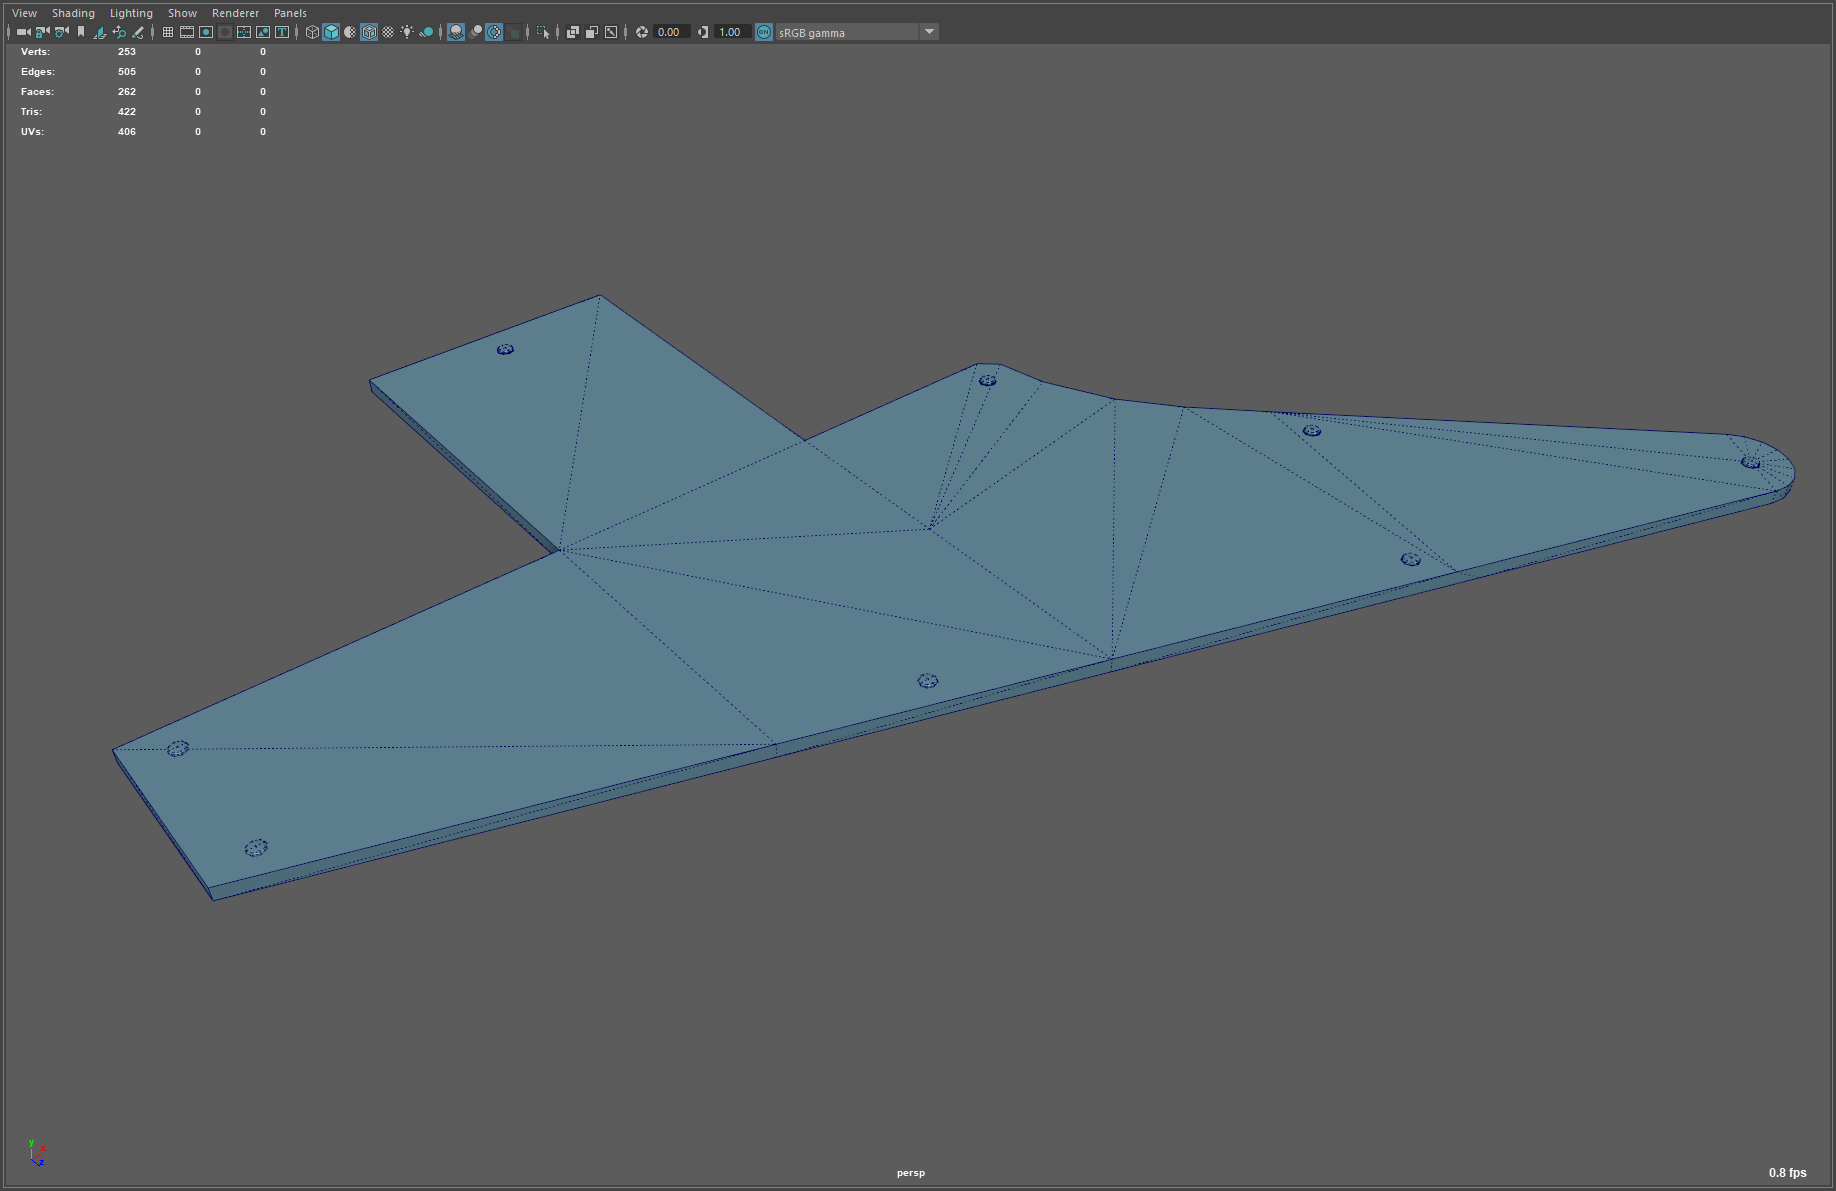Viewport: 1836px width, 1191px height.
Task: Open the Shading menu
Action: 73,13
